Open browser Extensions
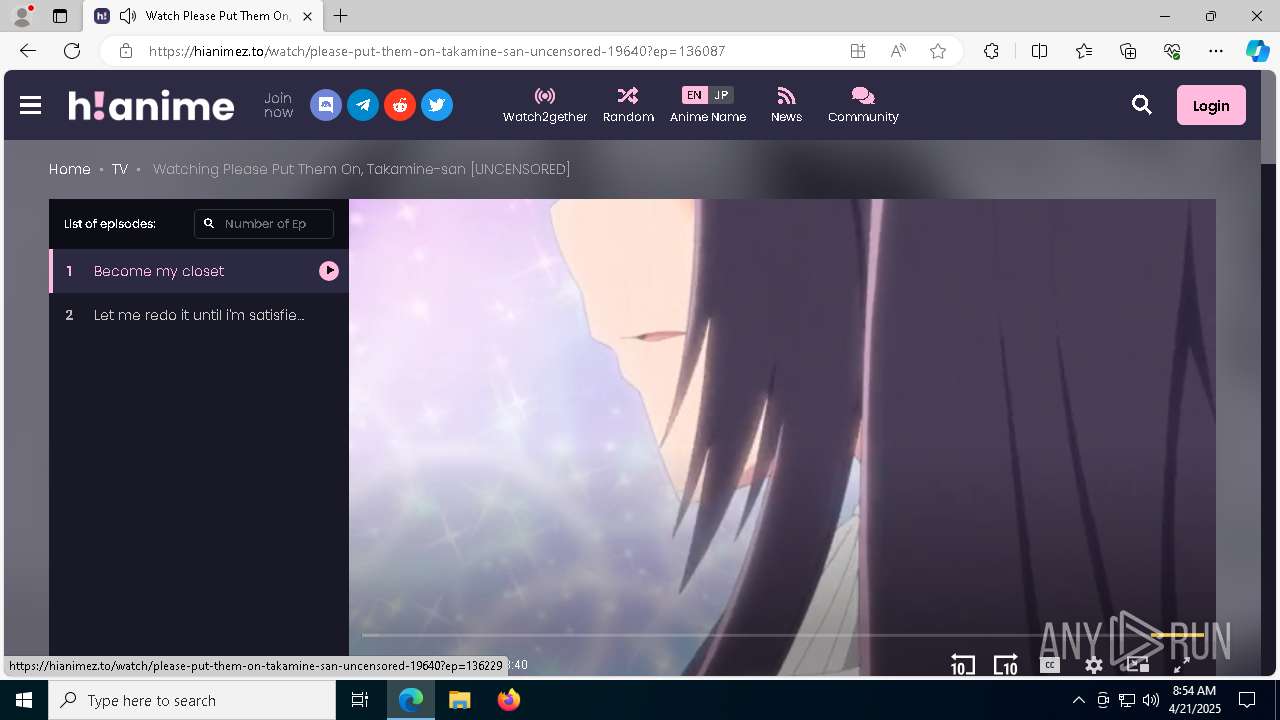This screenshot has width=1280, height=720. point(991,51)
